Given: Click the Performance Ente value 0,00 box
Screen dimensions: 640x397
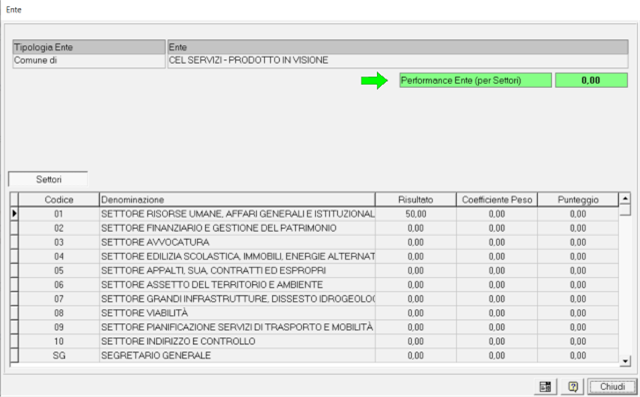Looking at the screenshot, I should [591, 80].
